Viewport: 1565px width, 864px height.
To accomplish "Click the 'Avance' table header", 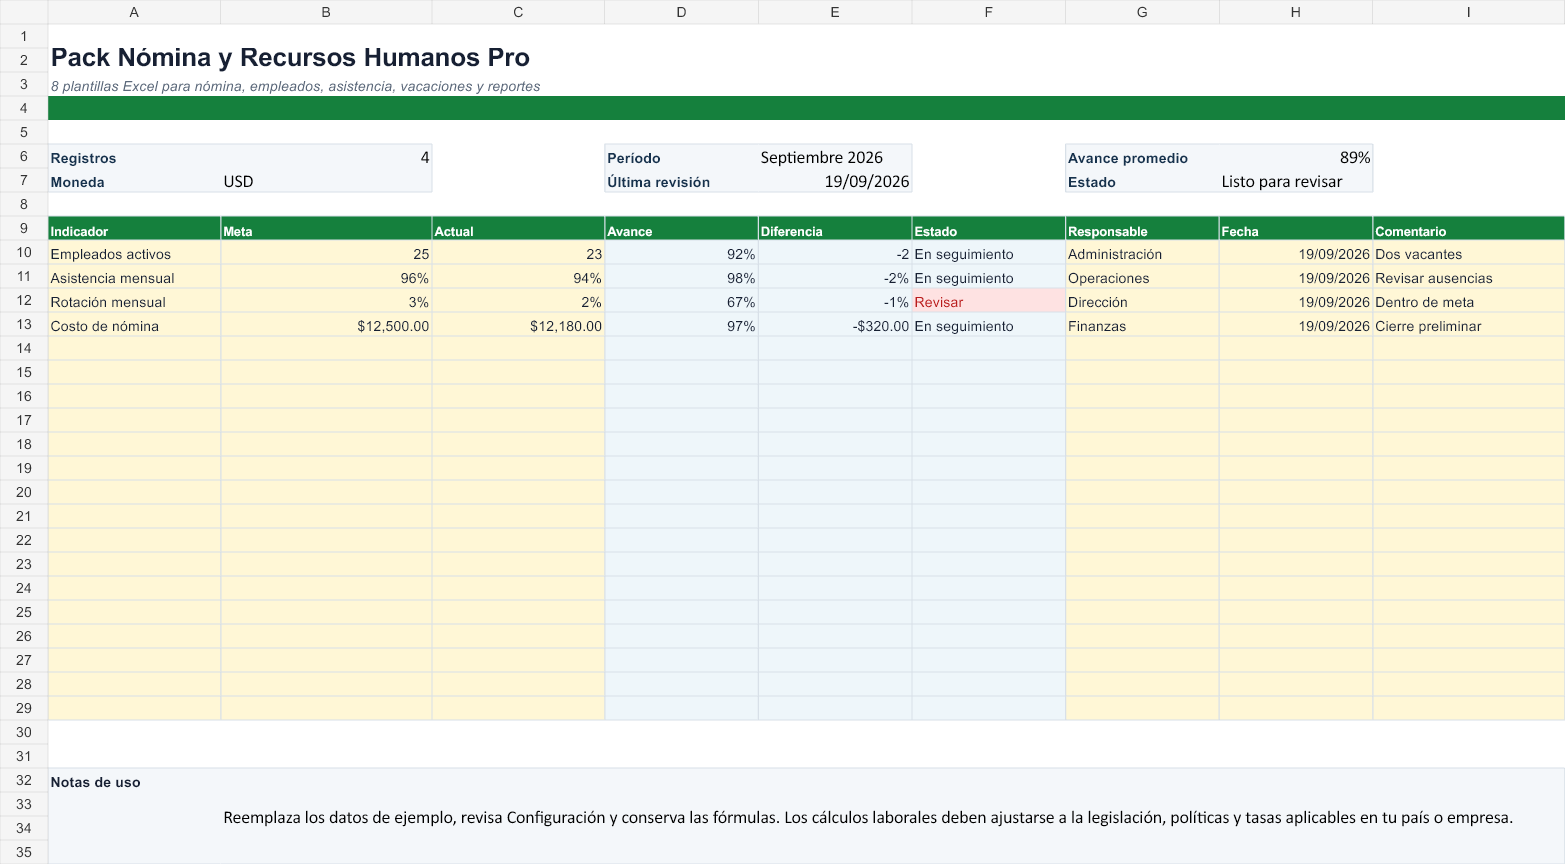I will point(681,229).
